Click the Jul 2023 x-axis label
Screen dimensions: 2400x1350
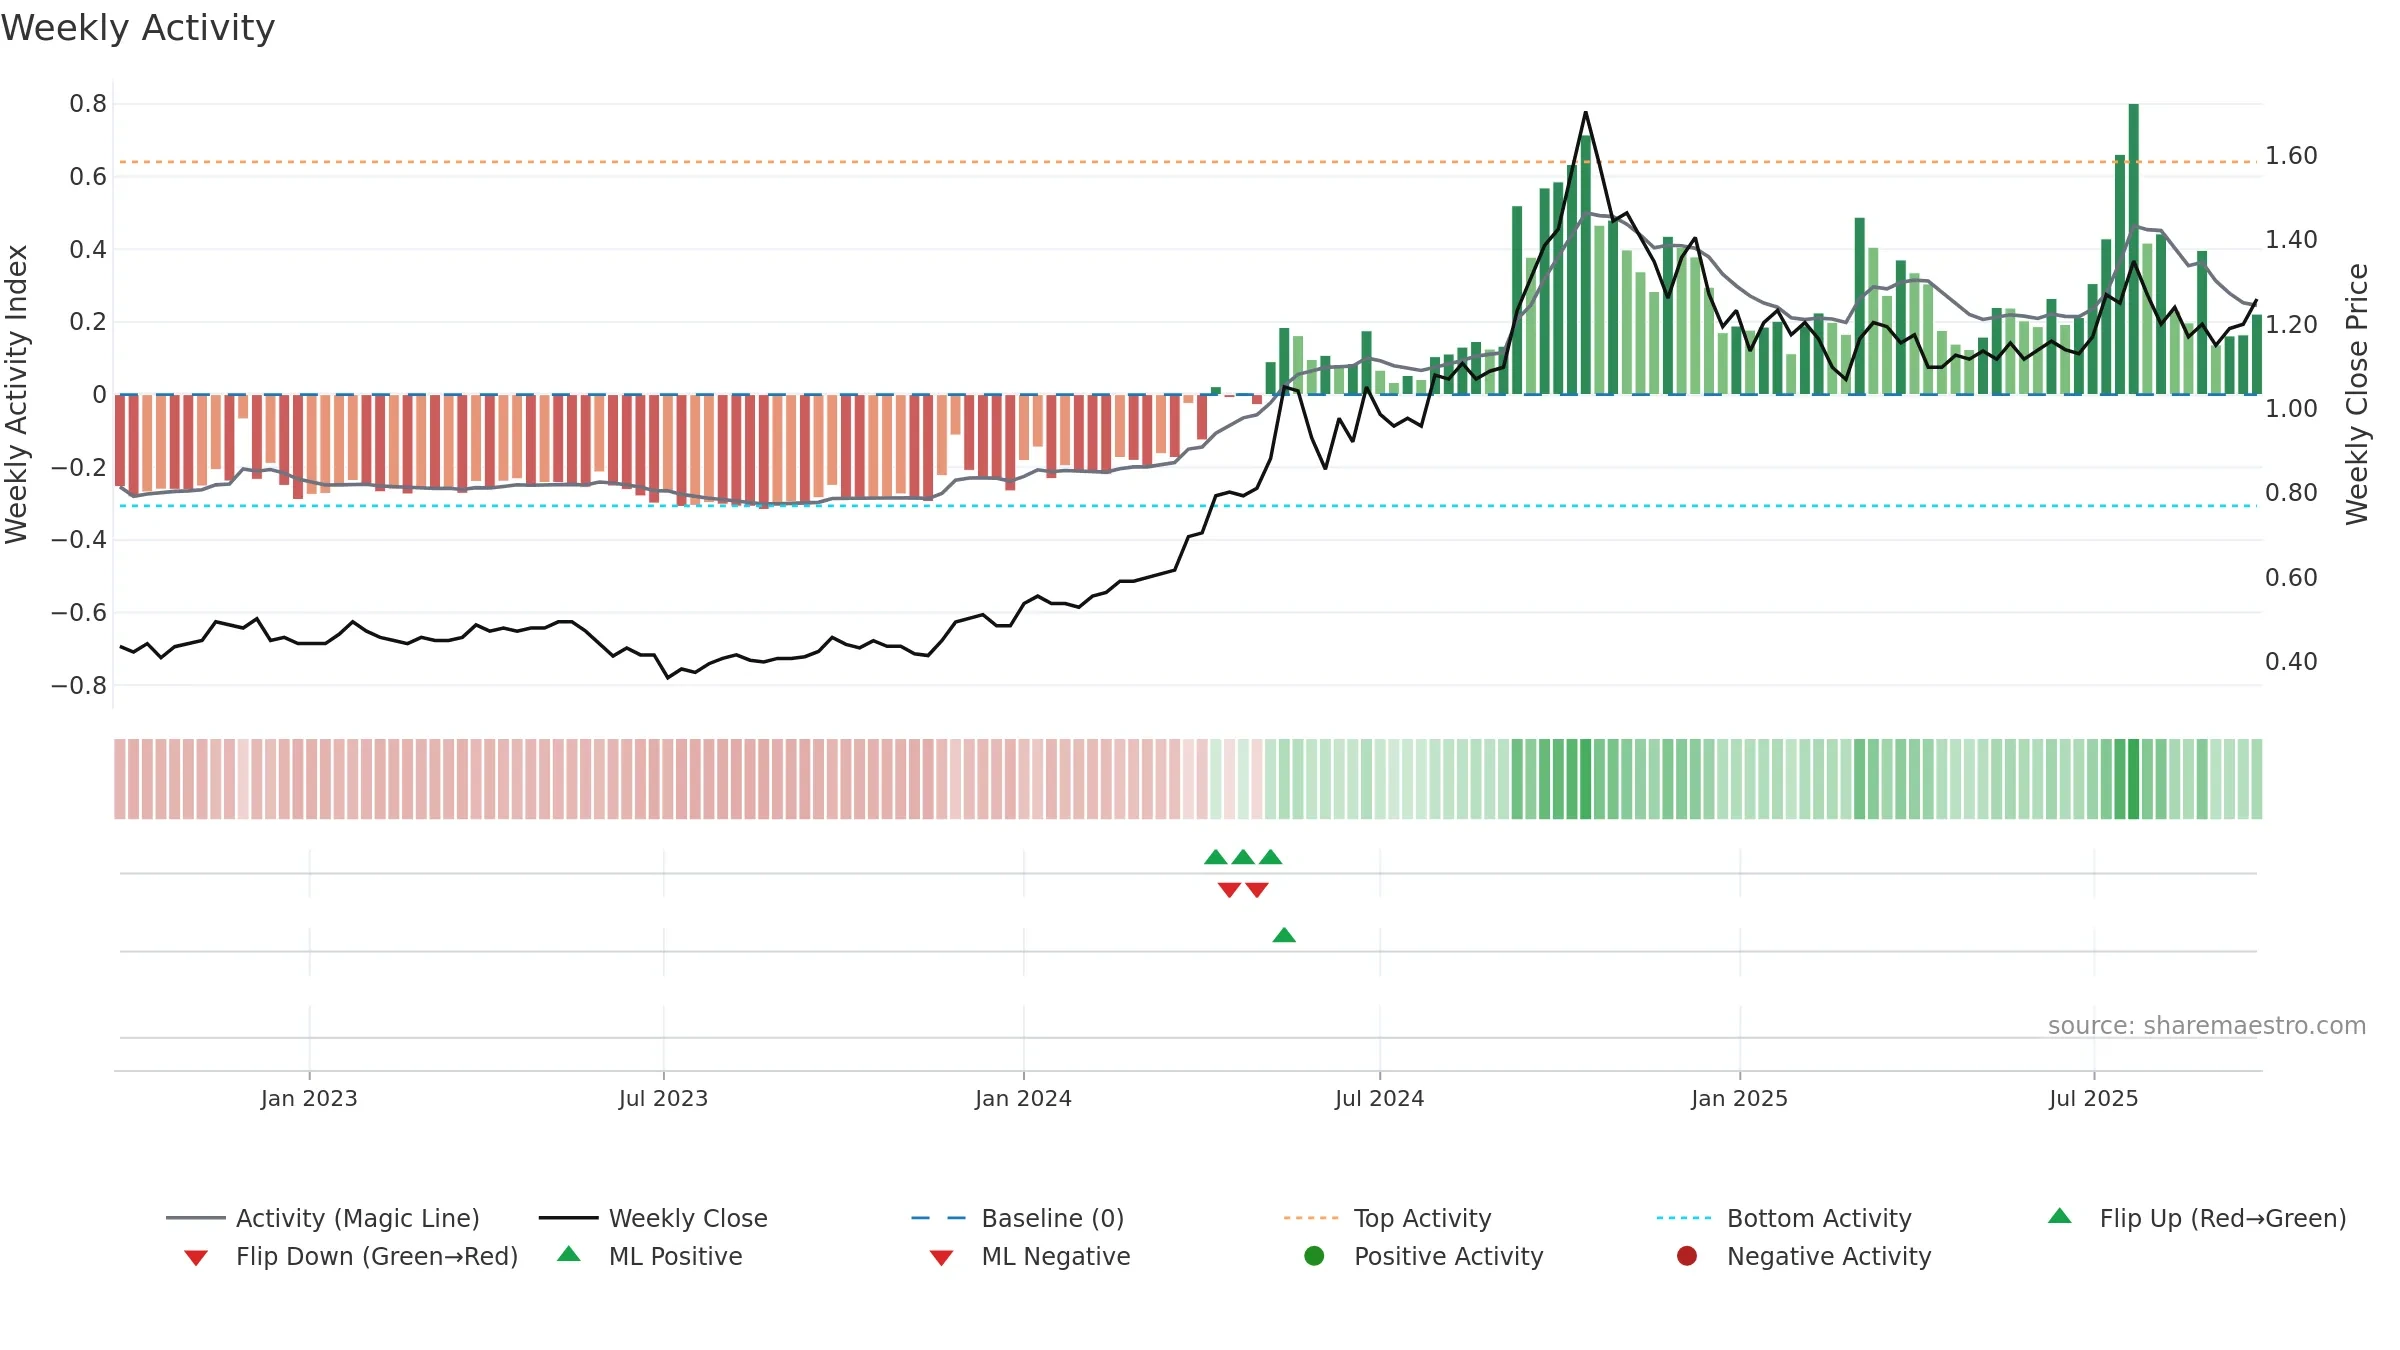(663, 1098)
